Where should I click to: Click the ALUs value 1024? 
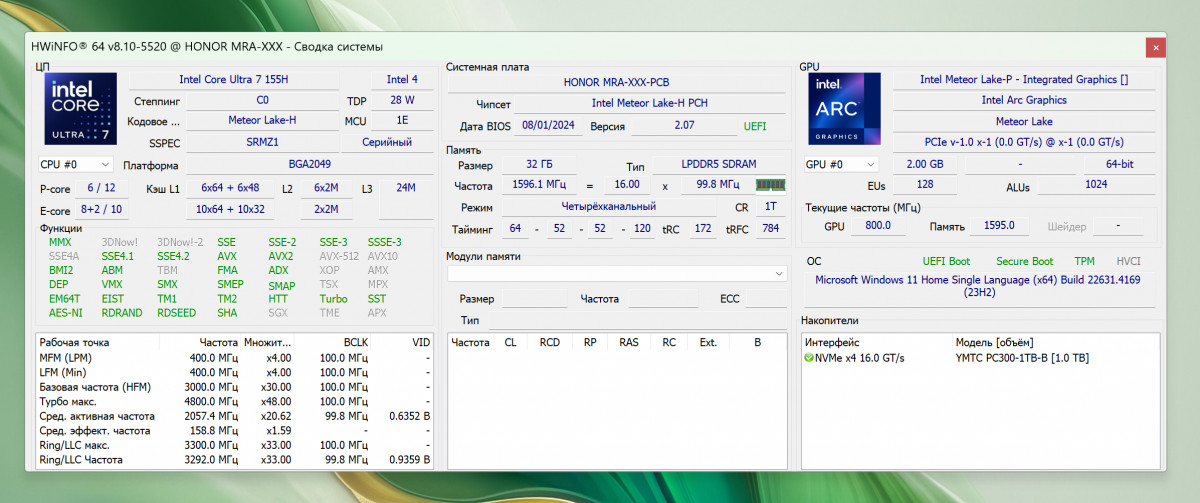pos(1096,186)
